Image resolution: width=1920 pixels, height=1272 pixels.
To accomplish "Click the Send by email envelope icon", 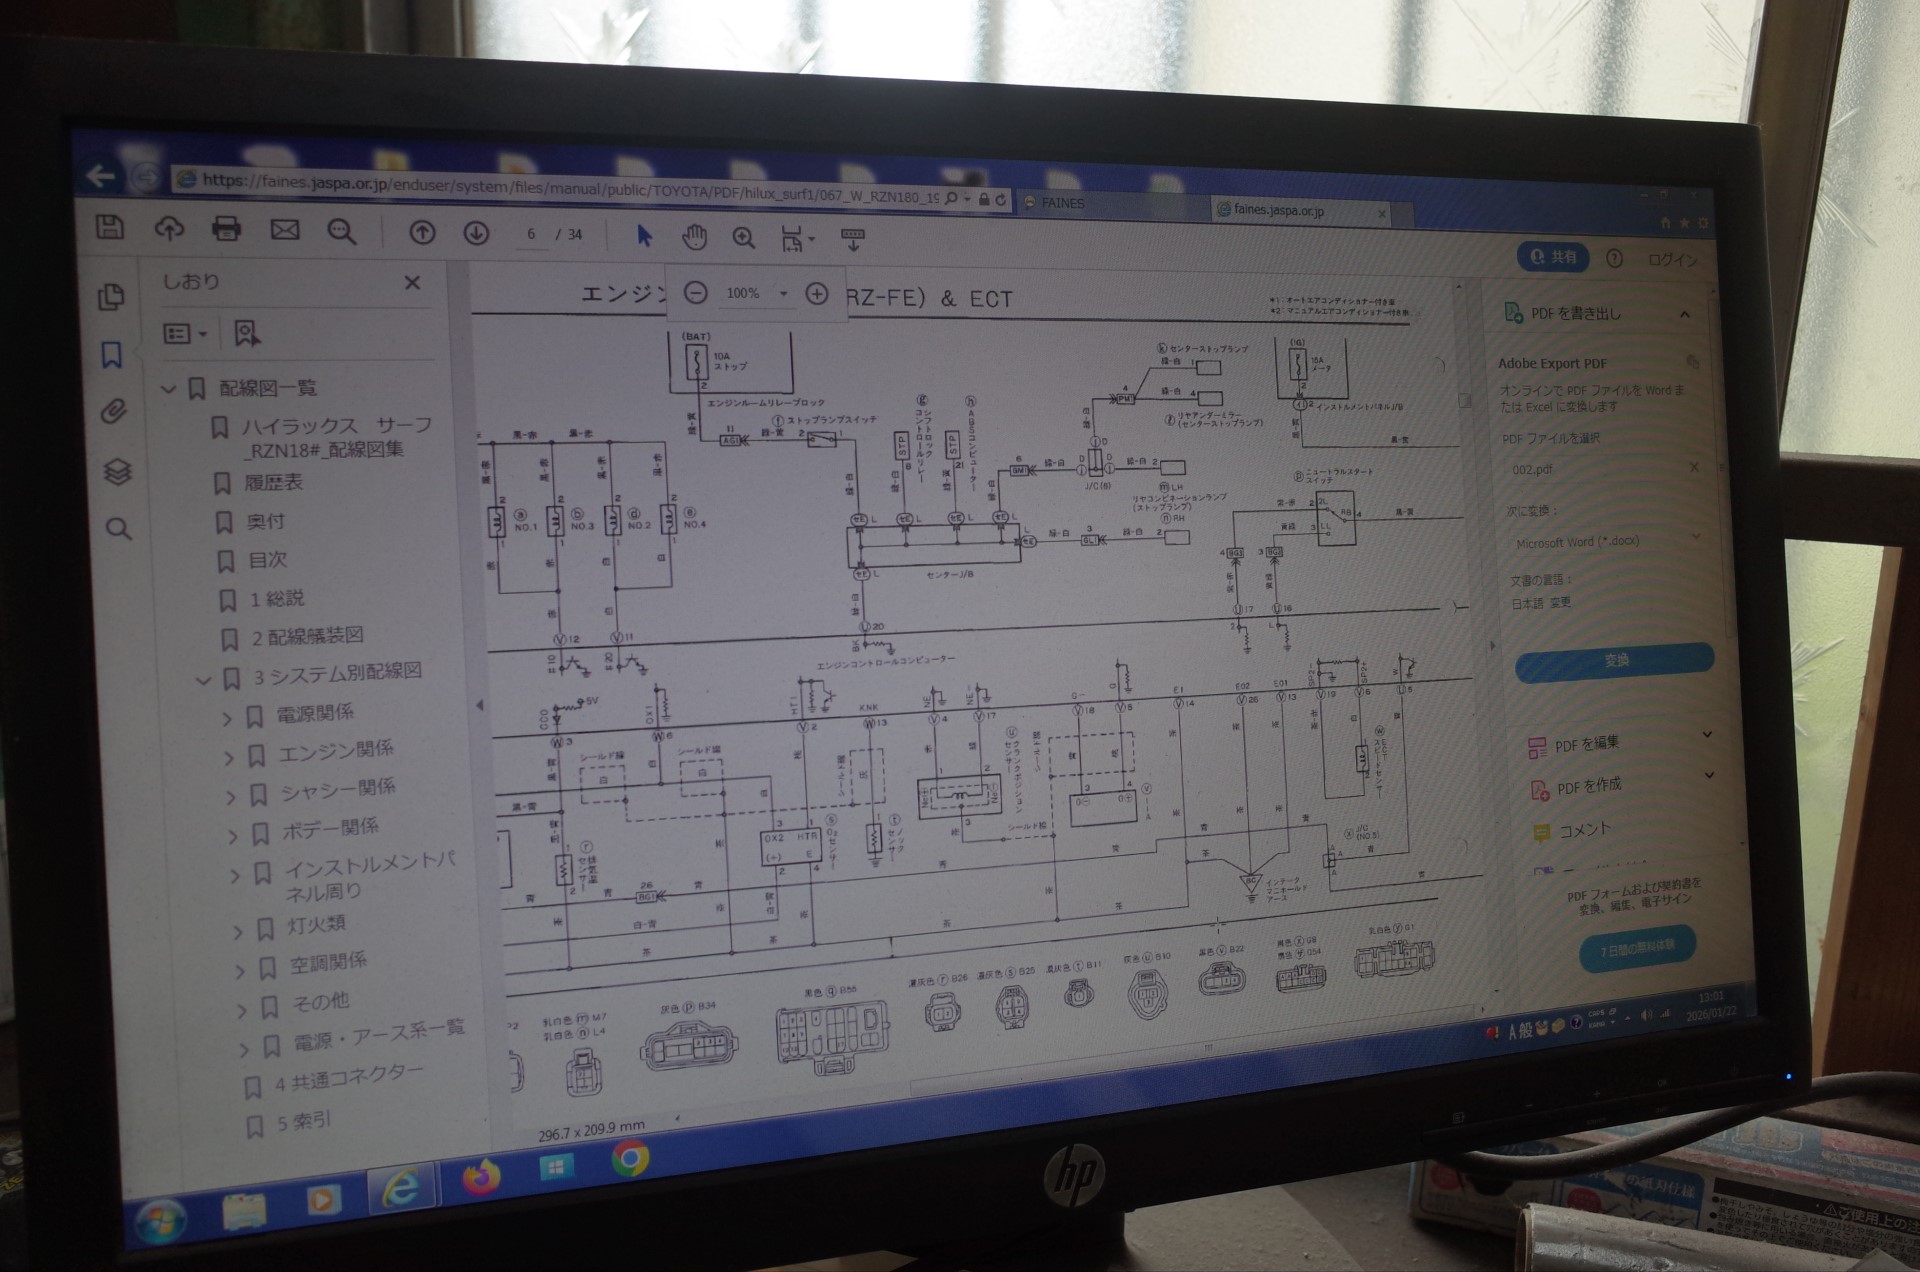I will coord(284,231).
